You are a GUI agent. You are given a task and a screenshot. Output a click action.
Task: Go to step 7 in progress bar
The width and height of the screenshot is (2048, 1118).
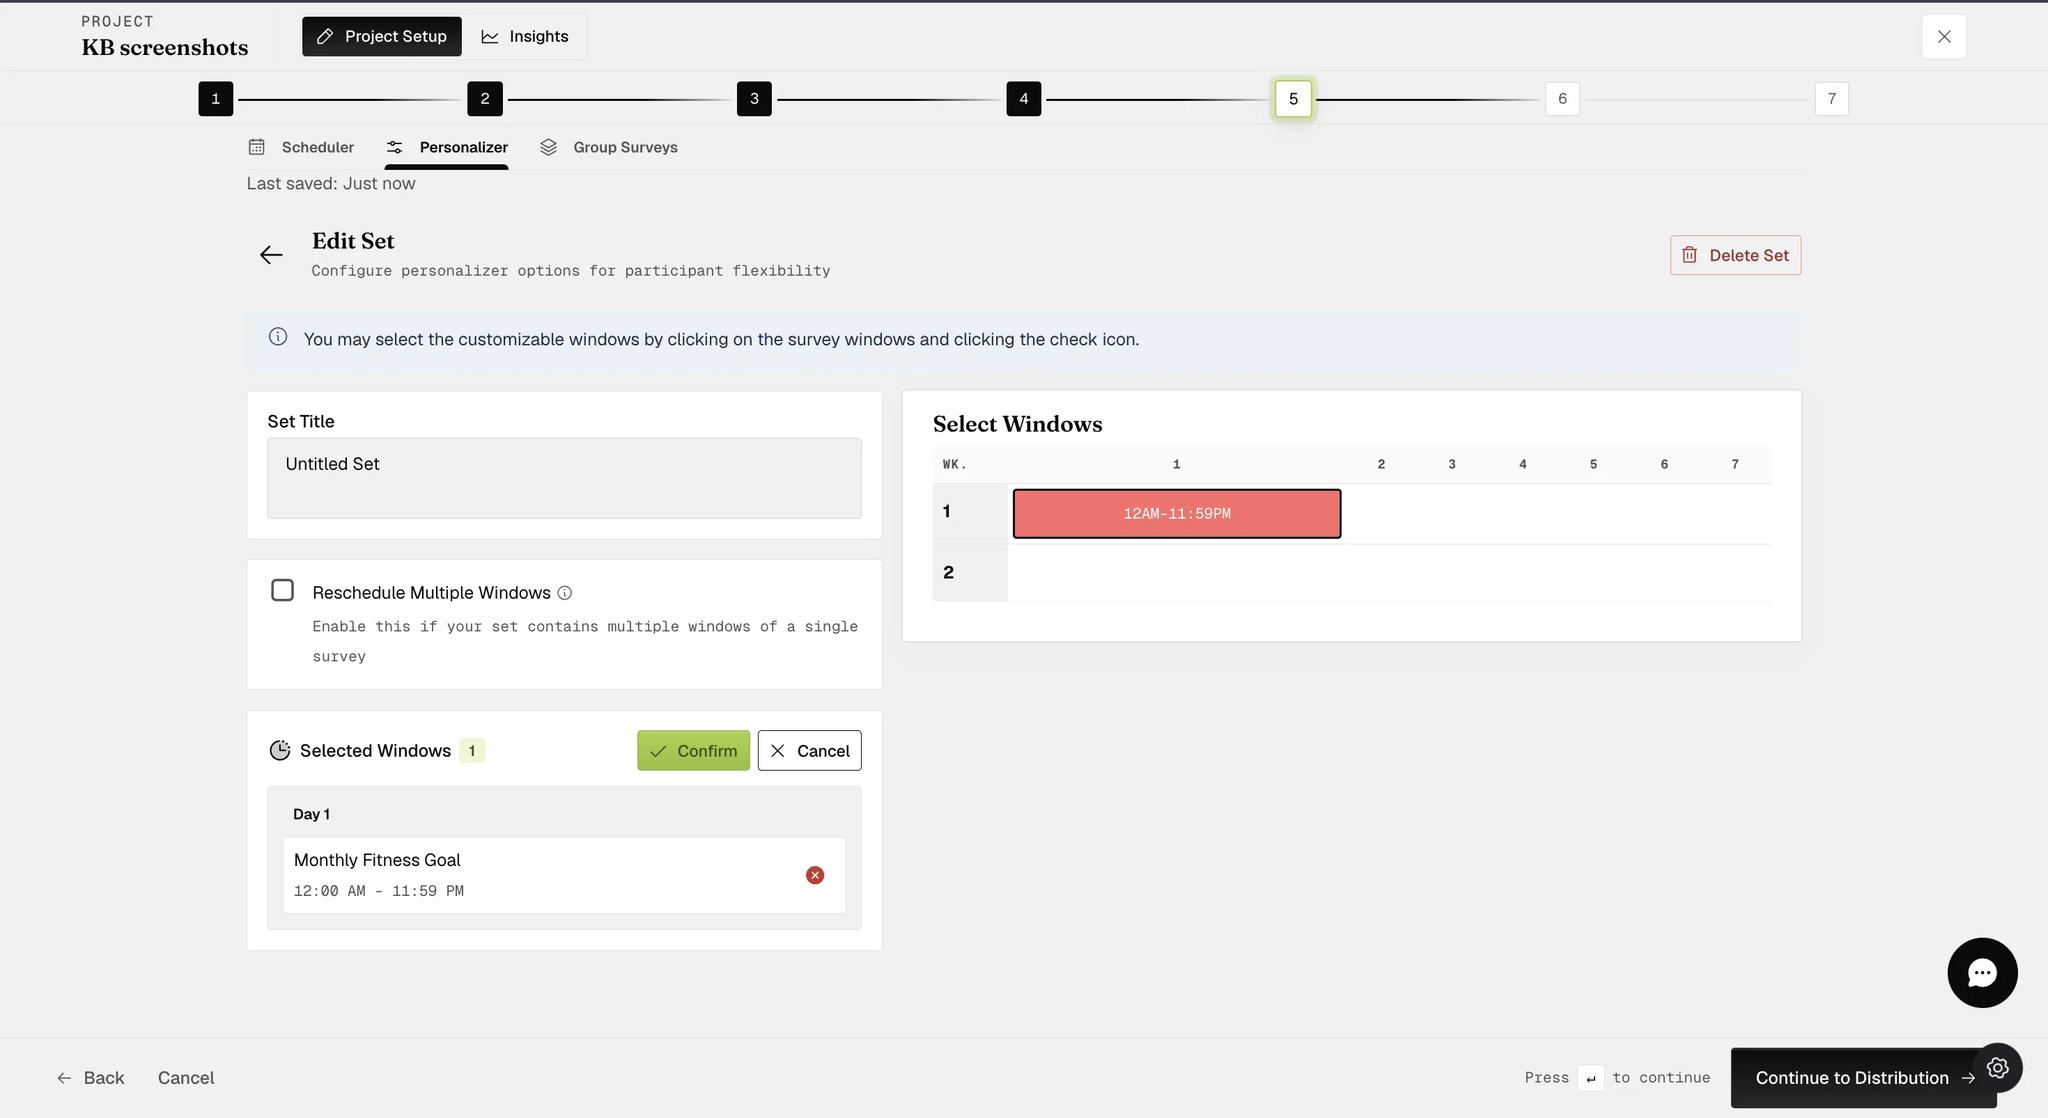point(1832,99)
